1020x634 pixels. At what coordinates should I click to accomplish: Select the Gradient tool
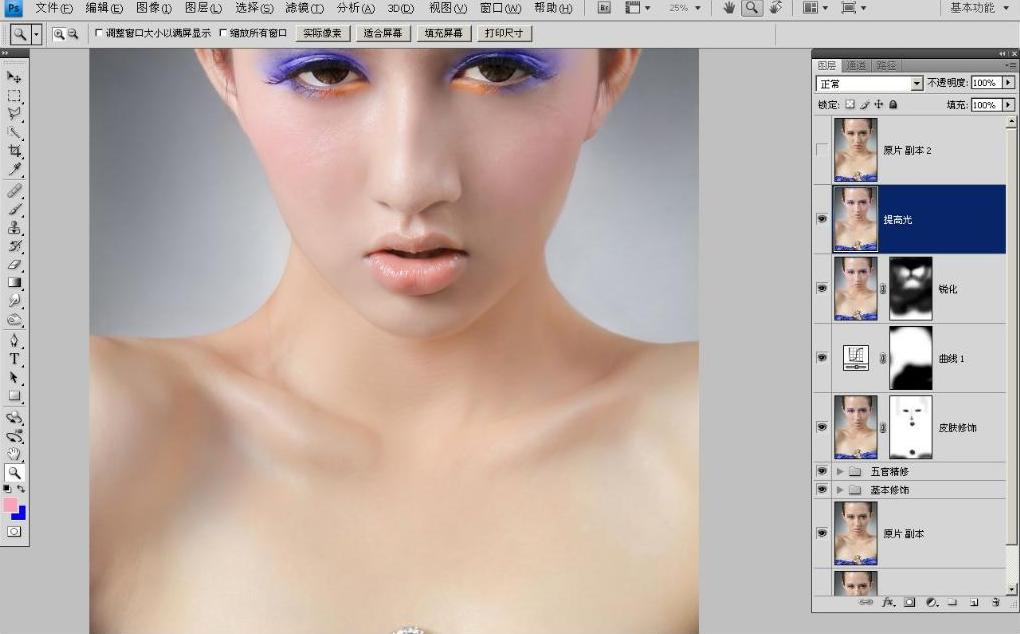[14, 283]
